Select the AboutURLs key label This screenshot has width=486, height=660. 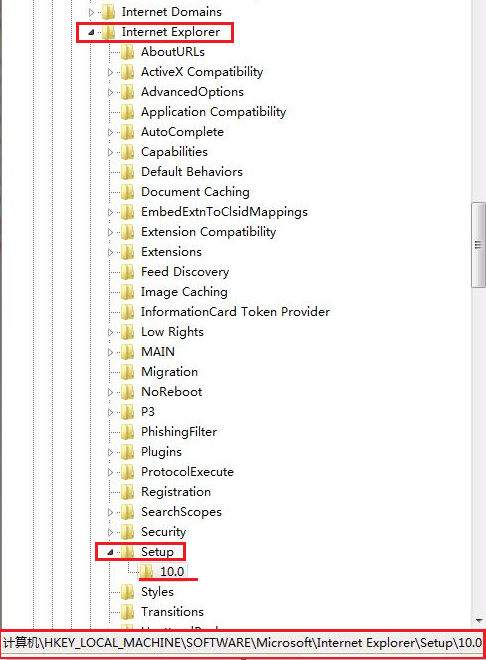pos(173,52)
